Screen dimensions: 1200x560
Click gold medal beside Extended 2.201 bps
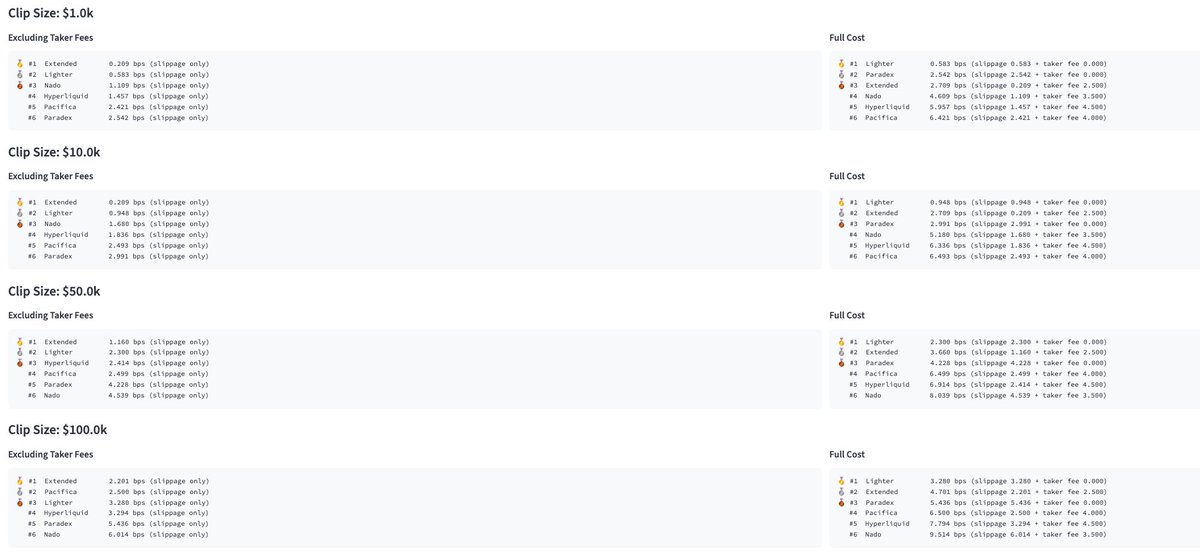(20, 480)
